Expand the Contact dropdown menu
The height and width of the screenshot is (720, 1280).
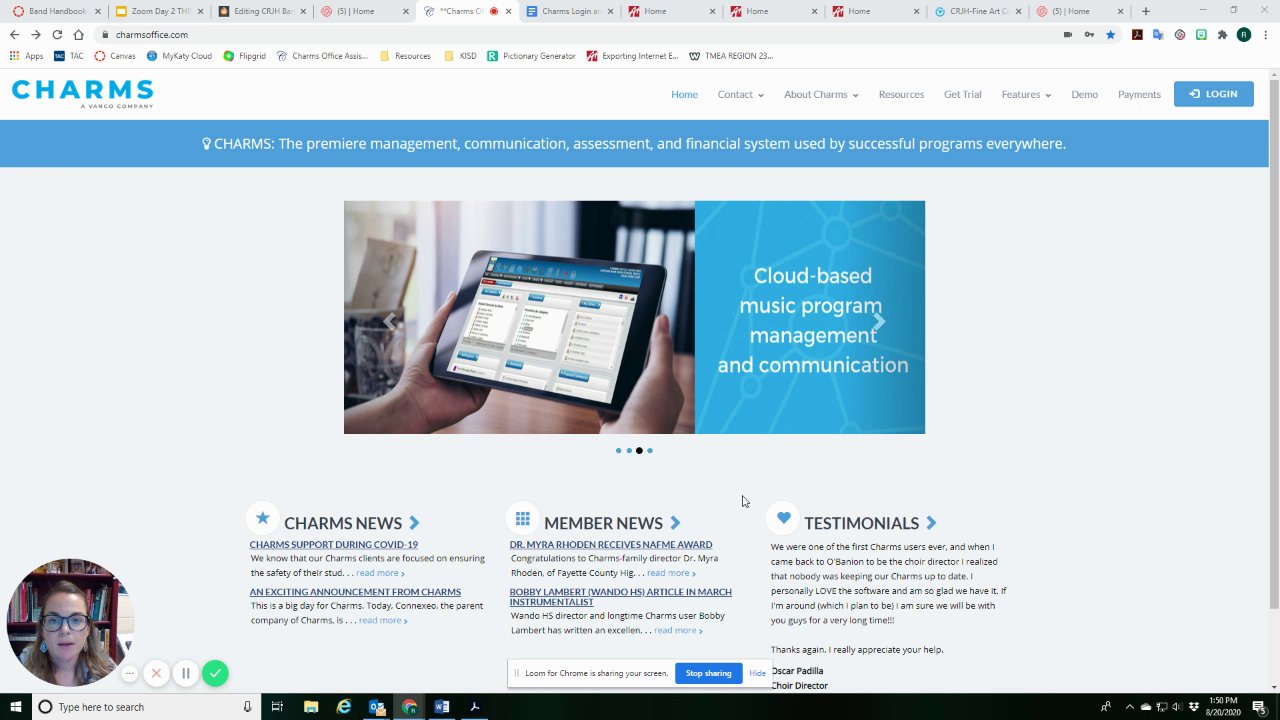pyautogui.click(x=740, y=94)
